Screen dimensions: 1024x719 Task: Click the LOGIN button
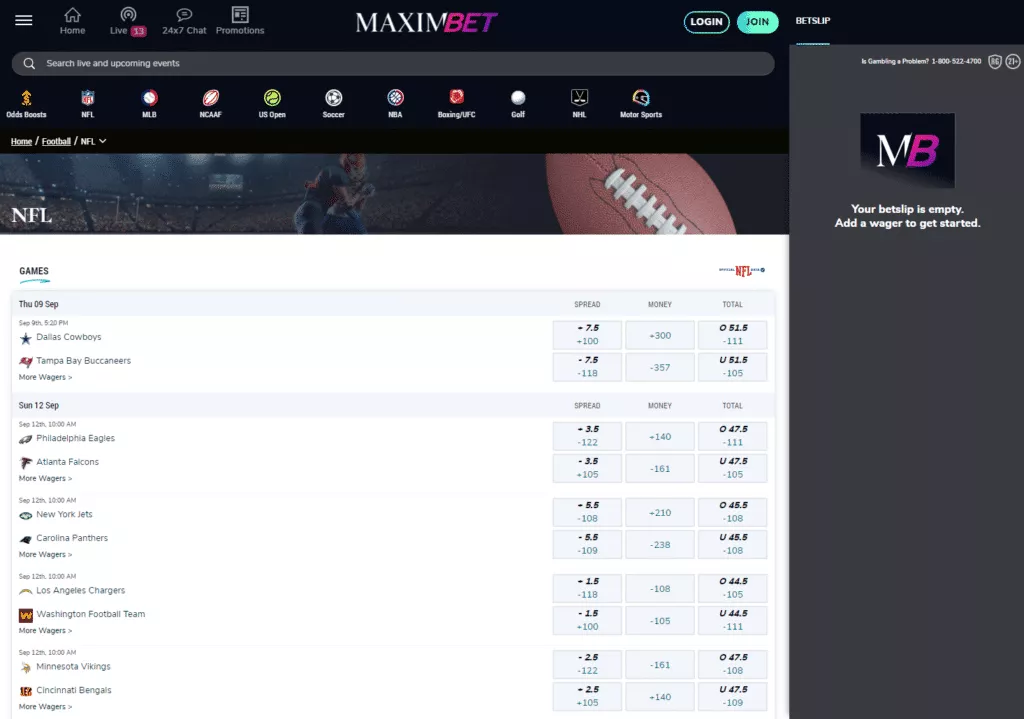pos(706,22)
